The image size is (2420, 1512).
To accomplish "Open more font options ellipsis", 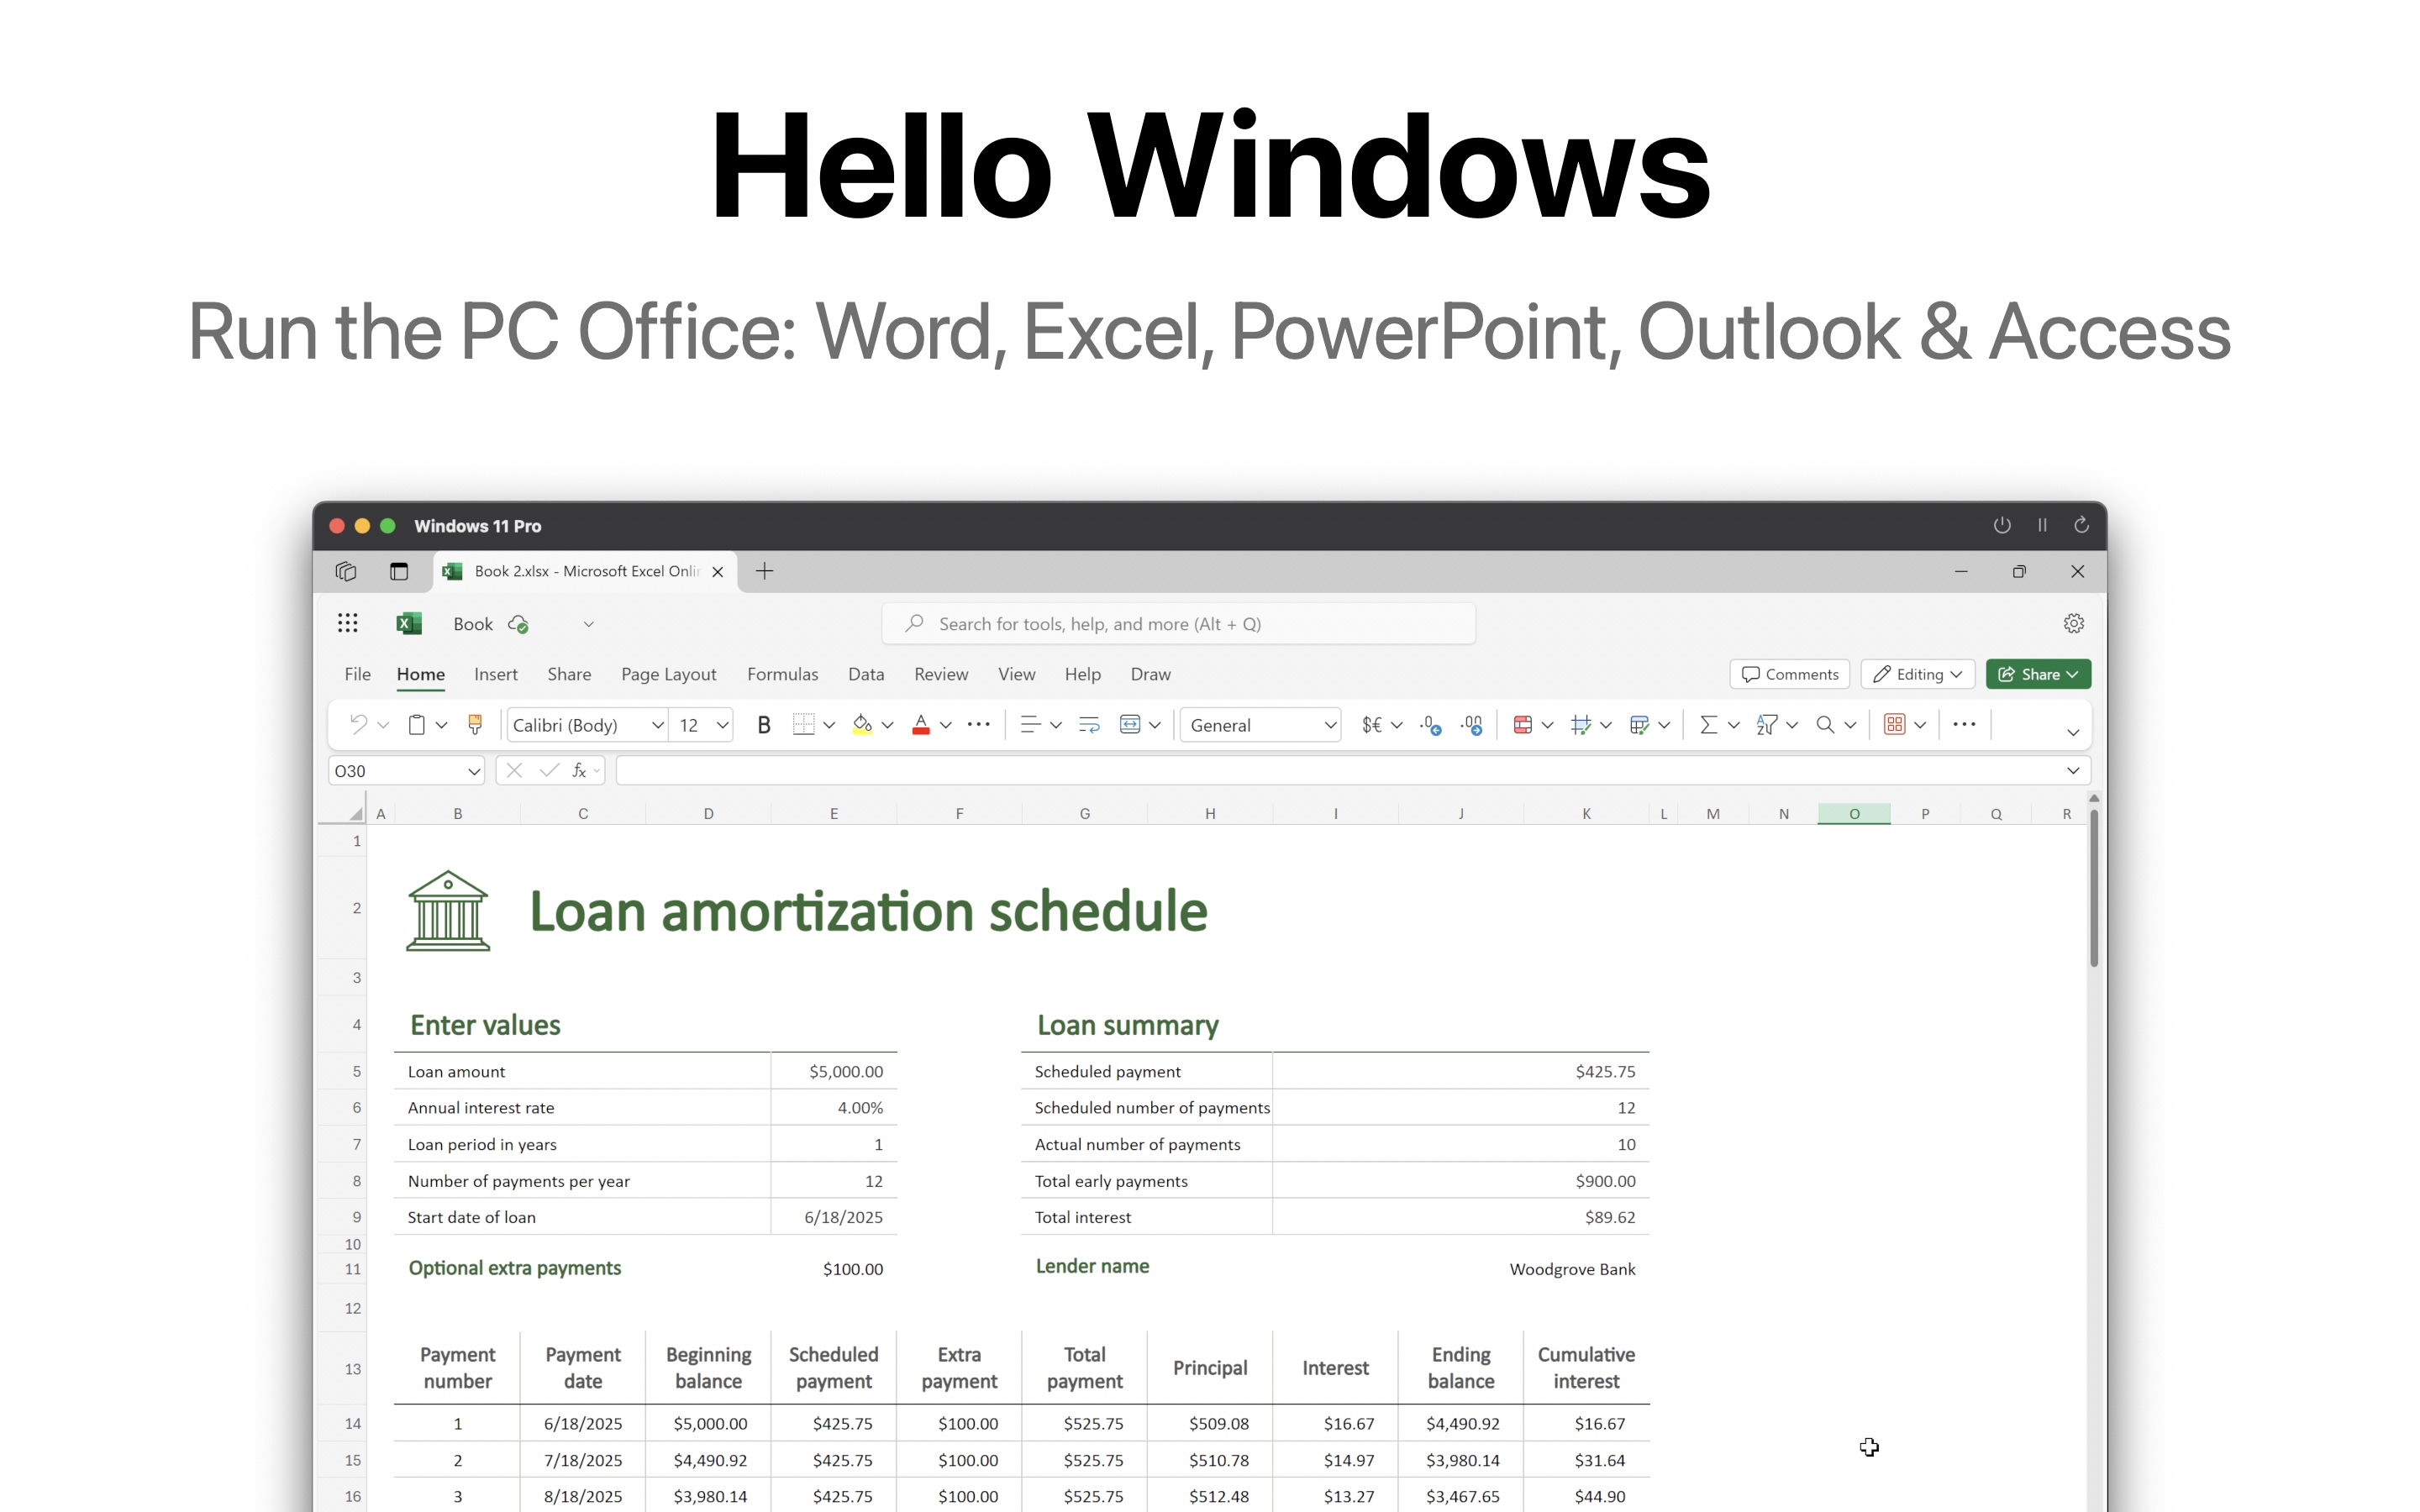I will coord(979,725).
